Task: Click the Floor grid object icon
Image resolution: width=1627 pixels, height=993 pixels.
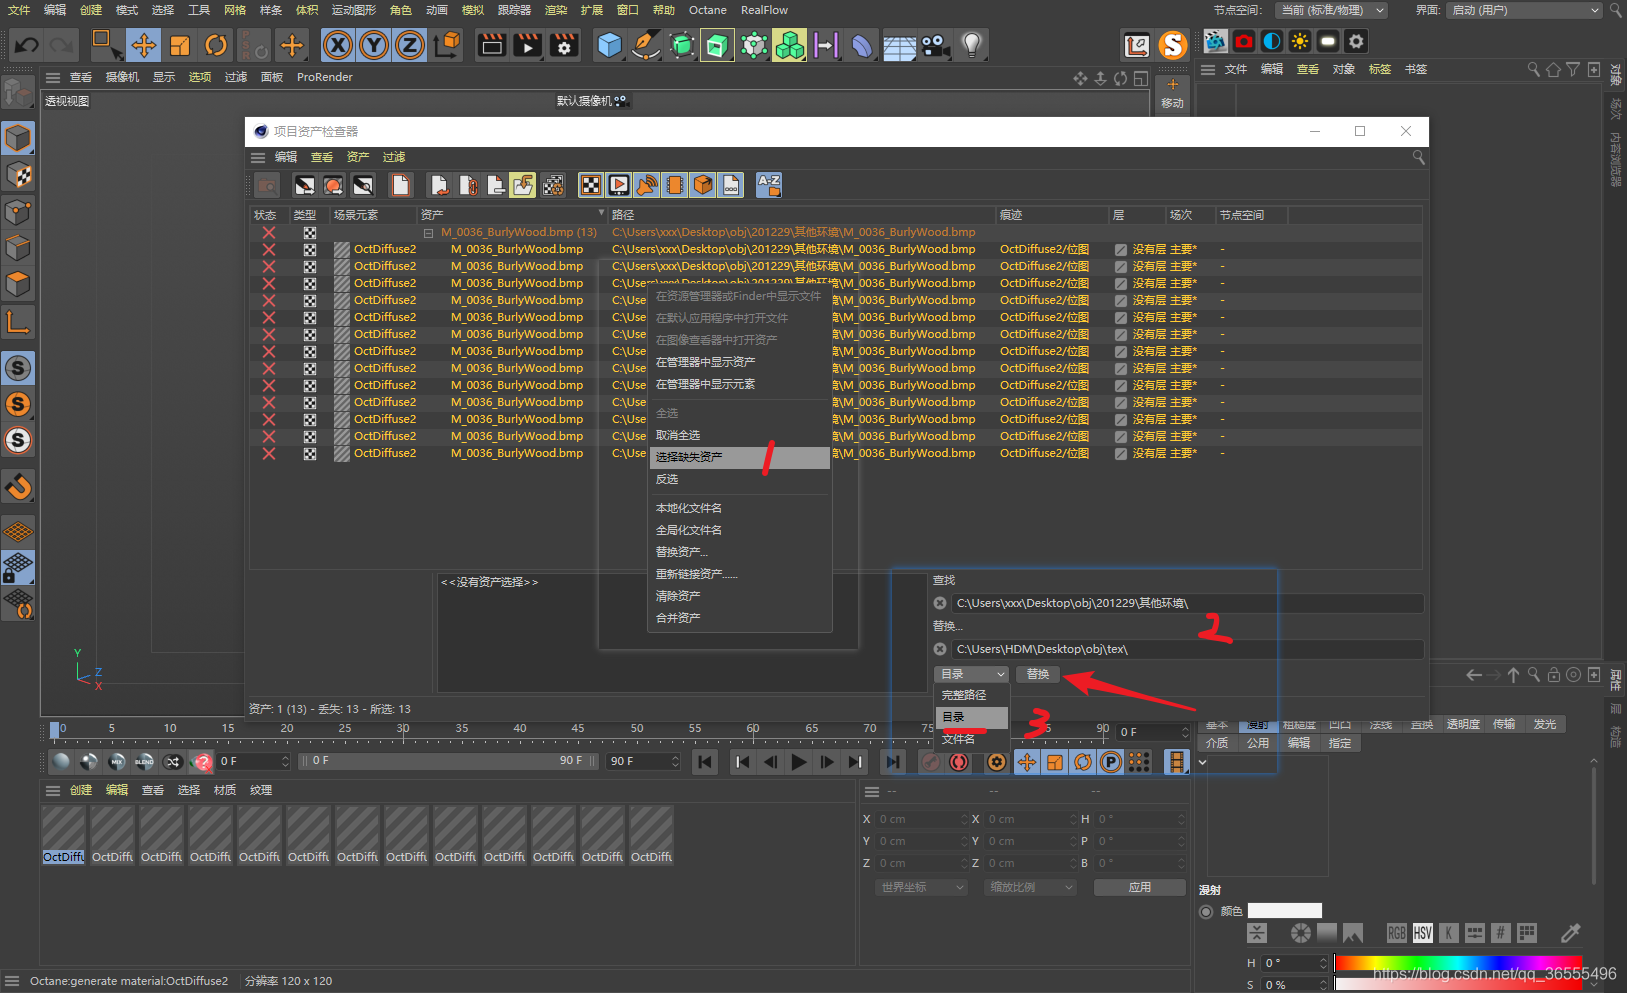Action: [x=899, y=45]
